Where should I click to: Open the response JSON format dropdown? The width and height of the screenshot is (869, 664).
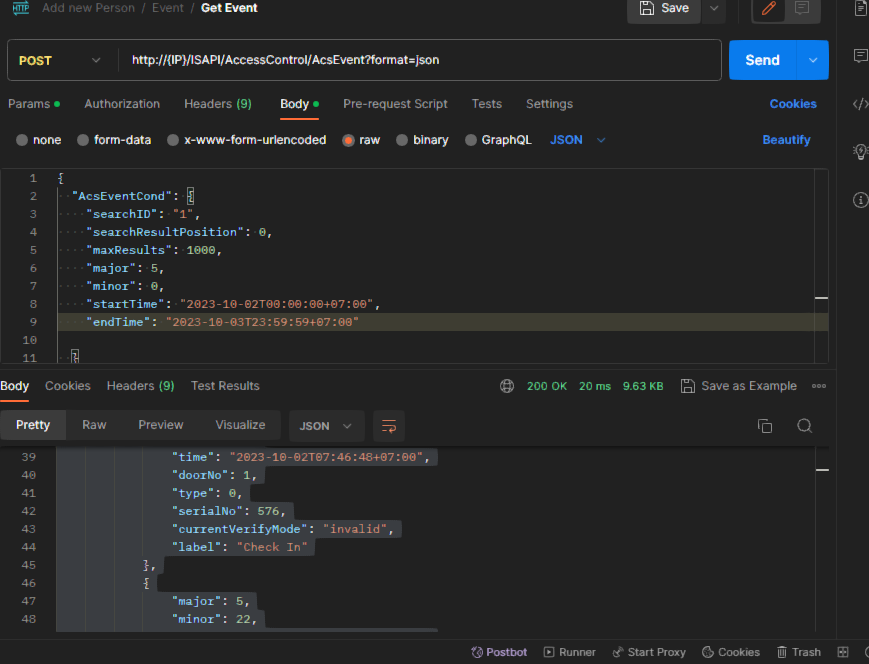pyautogui.click(x=325, y=426)
